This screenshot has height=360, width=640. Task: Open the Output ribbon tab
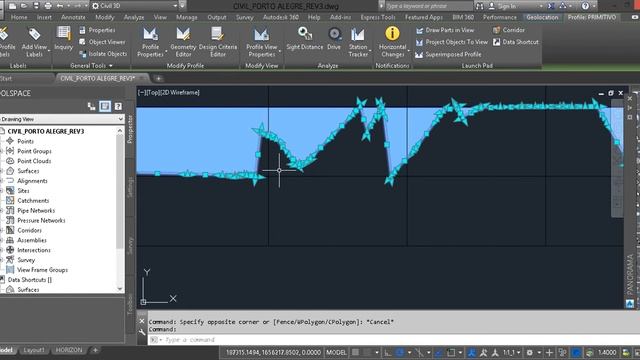click(x=216, y=18)
